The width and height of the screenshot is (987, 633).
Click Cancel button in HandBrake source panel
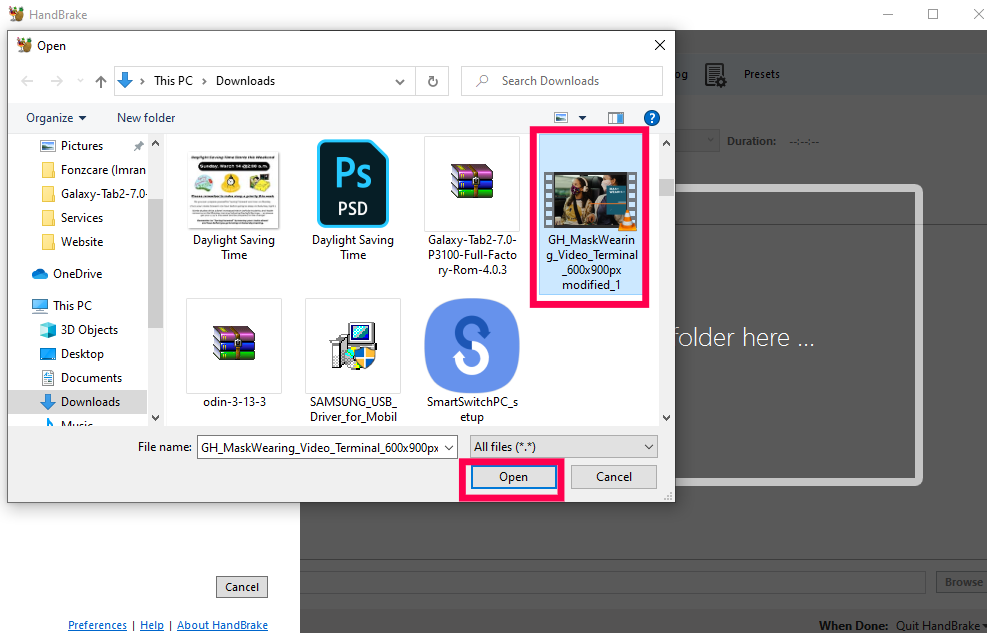pos(242,587)
